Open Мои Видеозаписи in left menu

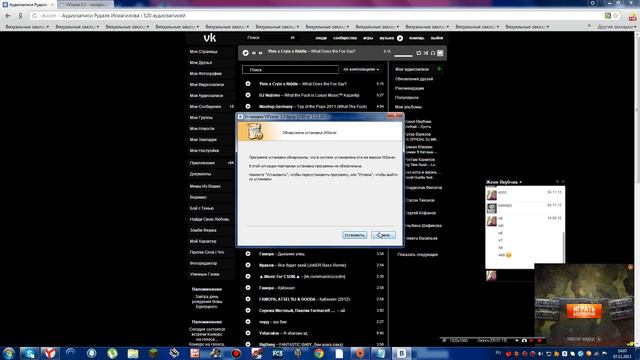coord(207,85)
